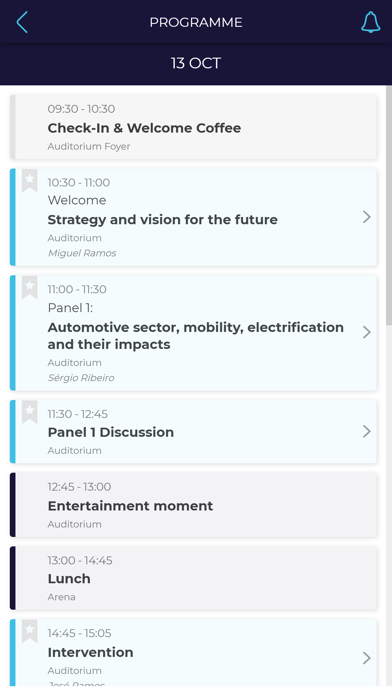Screen dimensions: 392x696
Task: Click the vertical scrollbar thumb
Action: click(x=389, y=205)
